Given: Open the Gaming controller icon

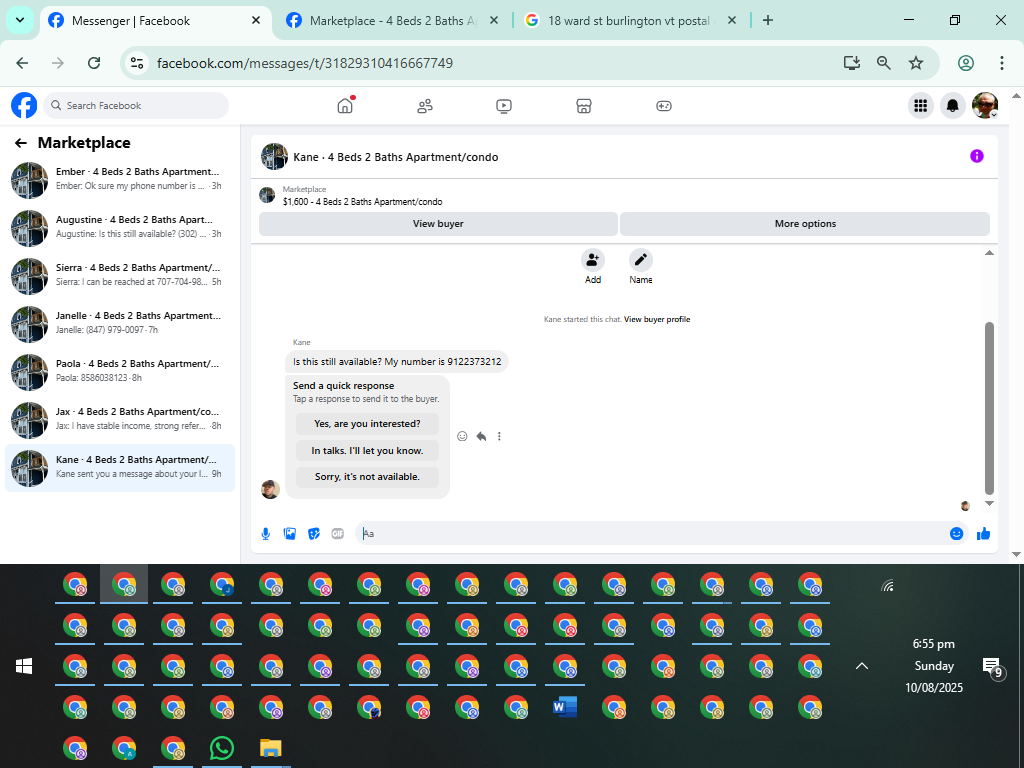Looking at the screenshot, I should (x=664, y=106).
